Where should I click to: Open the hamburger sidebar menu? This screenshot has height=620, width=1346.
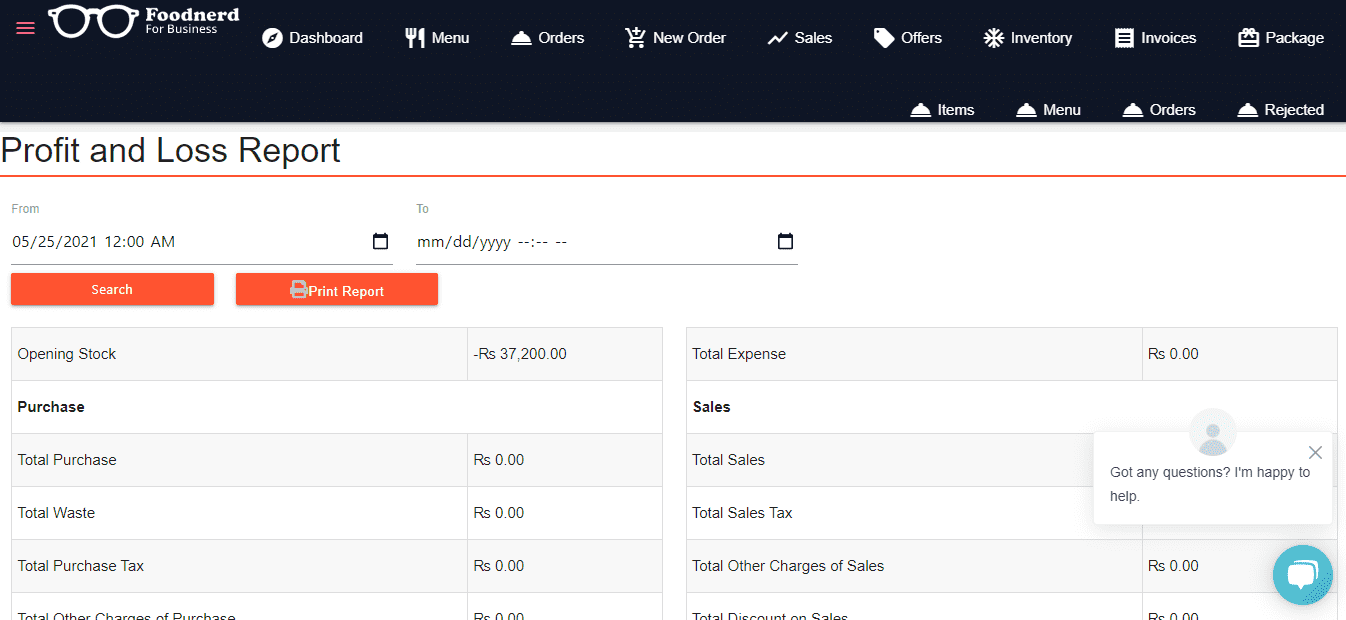click(25, 28)
